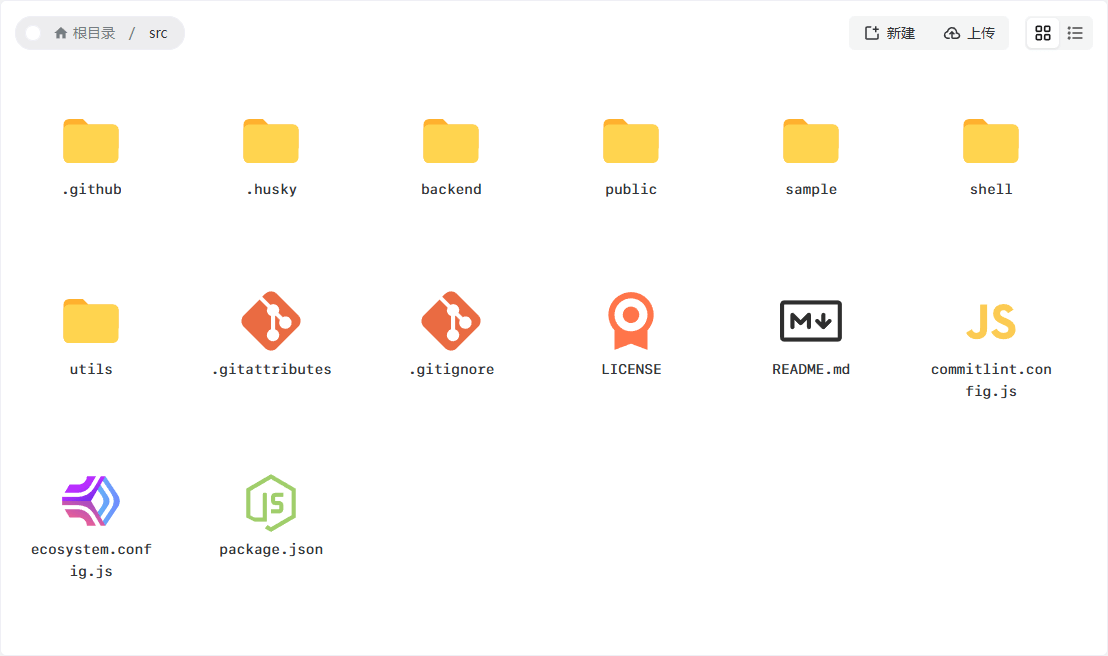Open the package.json Node.js icon
1108x656 pixels.
tap(271, 501)
